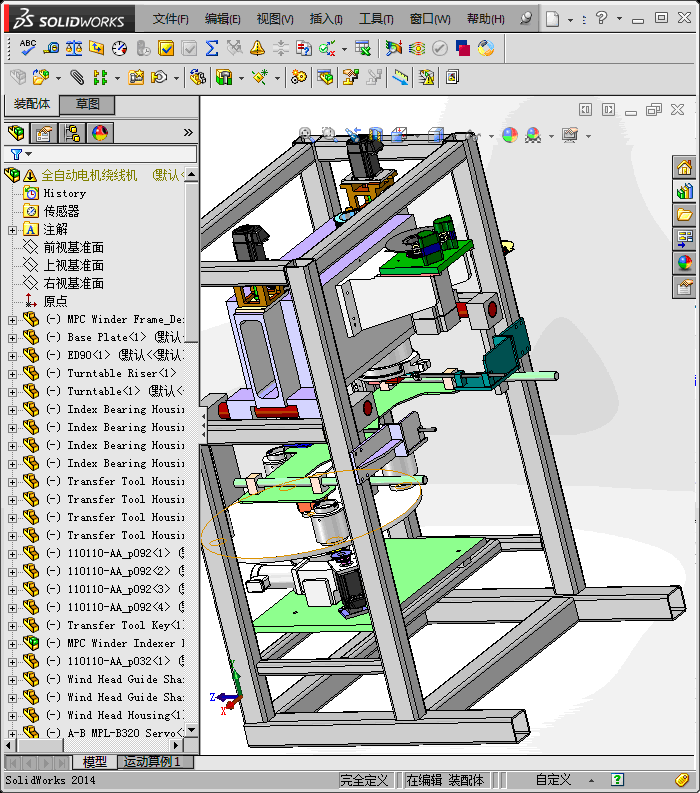Run Interference Detection tool
700x793 pixels.
[x=401, y=77]
